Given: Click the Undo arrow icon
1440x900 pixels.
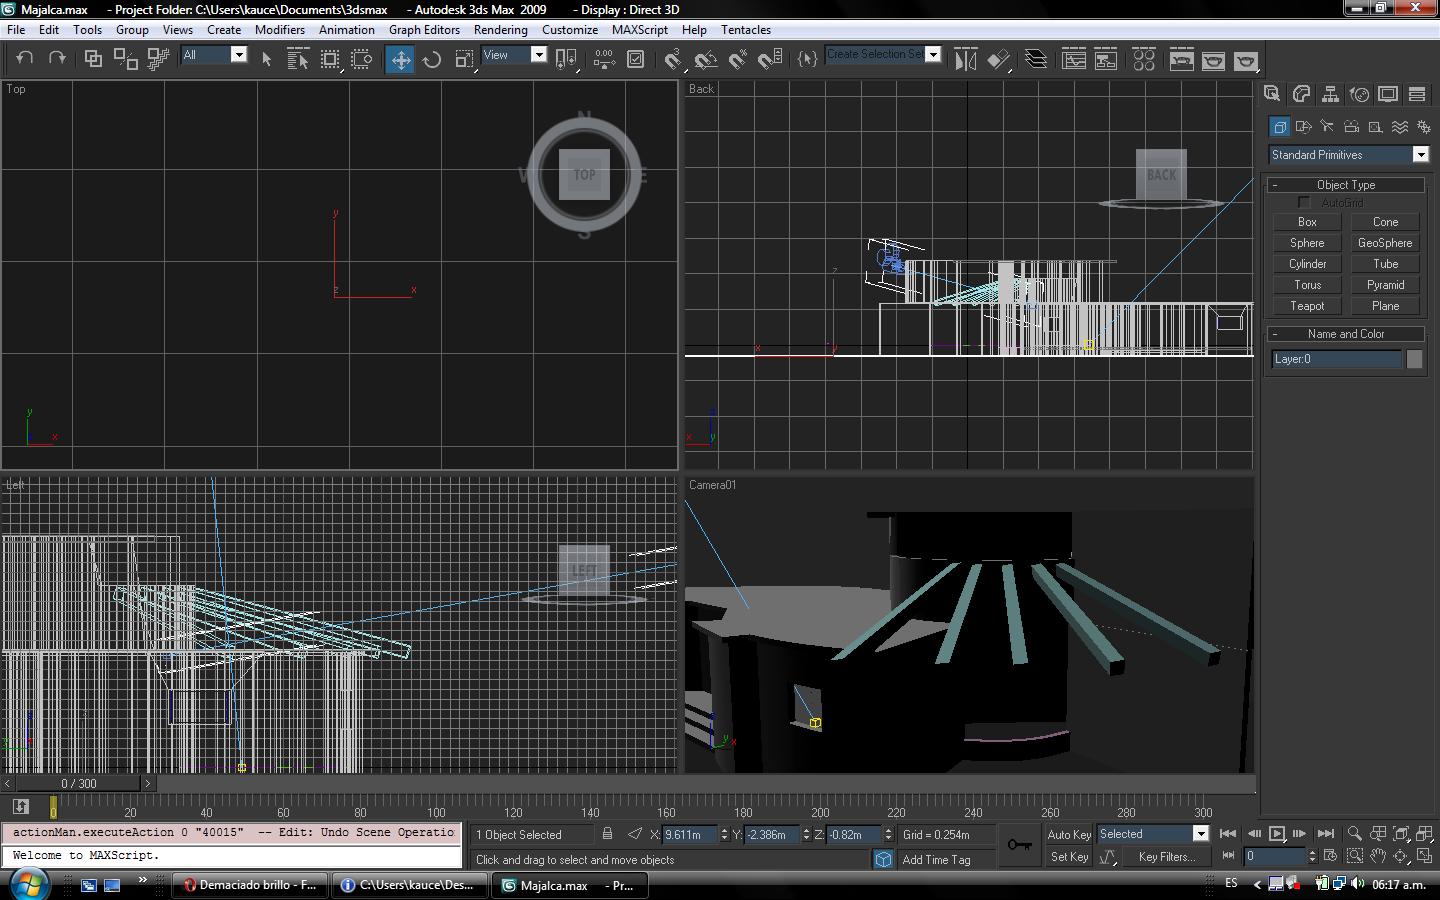Looking at the screenshot, I should pyautogui.click(x=25, y=58).
